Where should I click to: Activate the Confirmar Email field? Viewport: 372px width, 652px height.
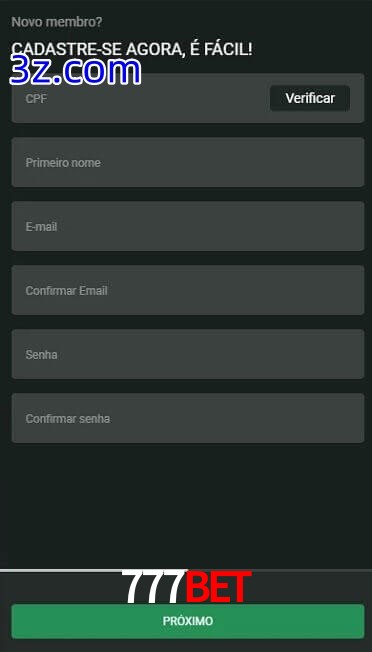coord(188,290)
